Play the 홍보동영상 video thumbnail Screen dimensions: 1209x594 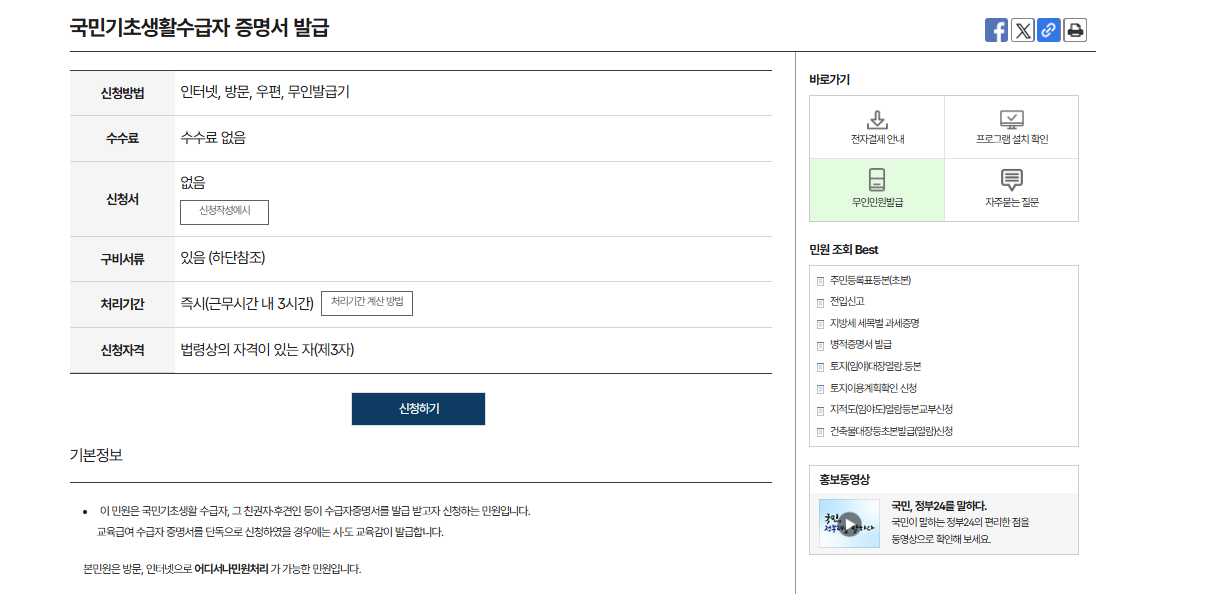pos(849,523)
